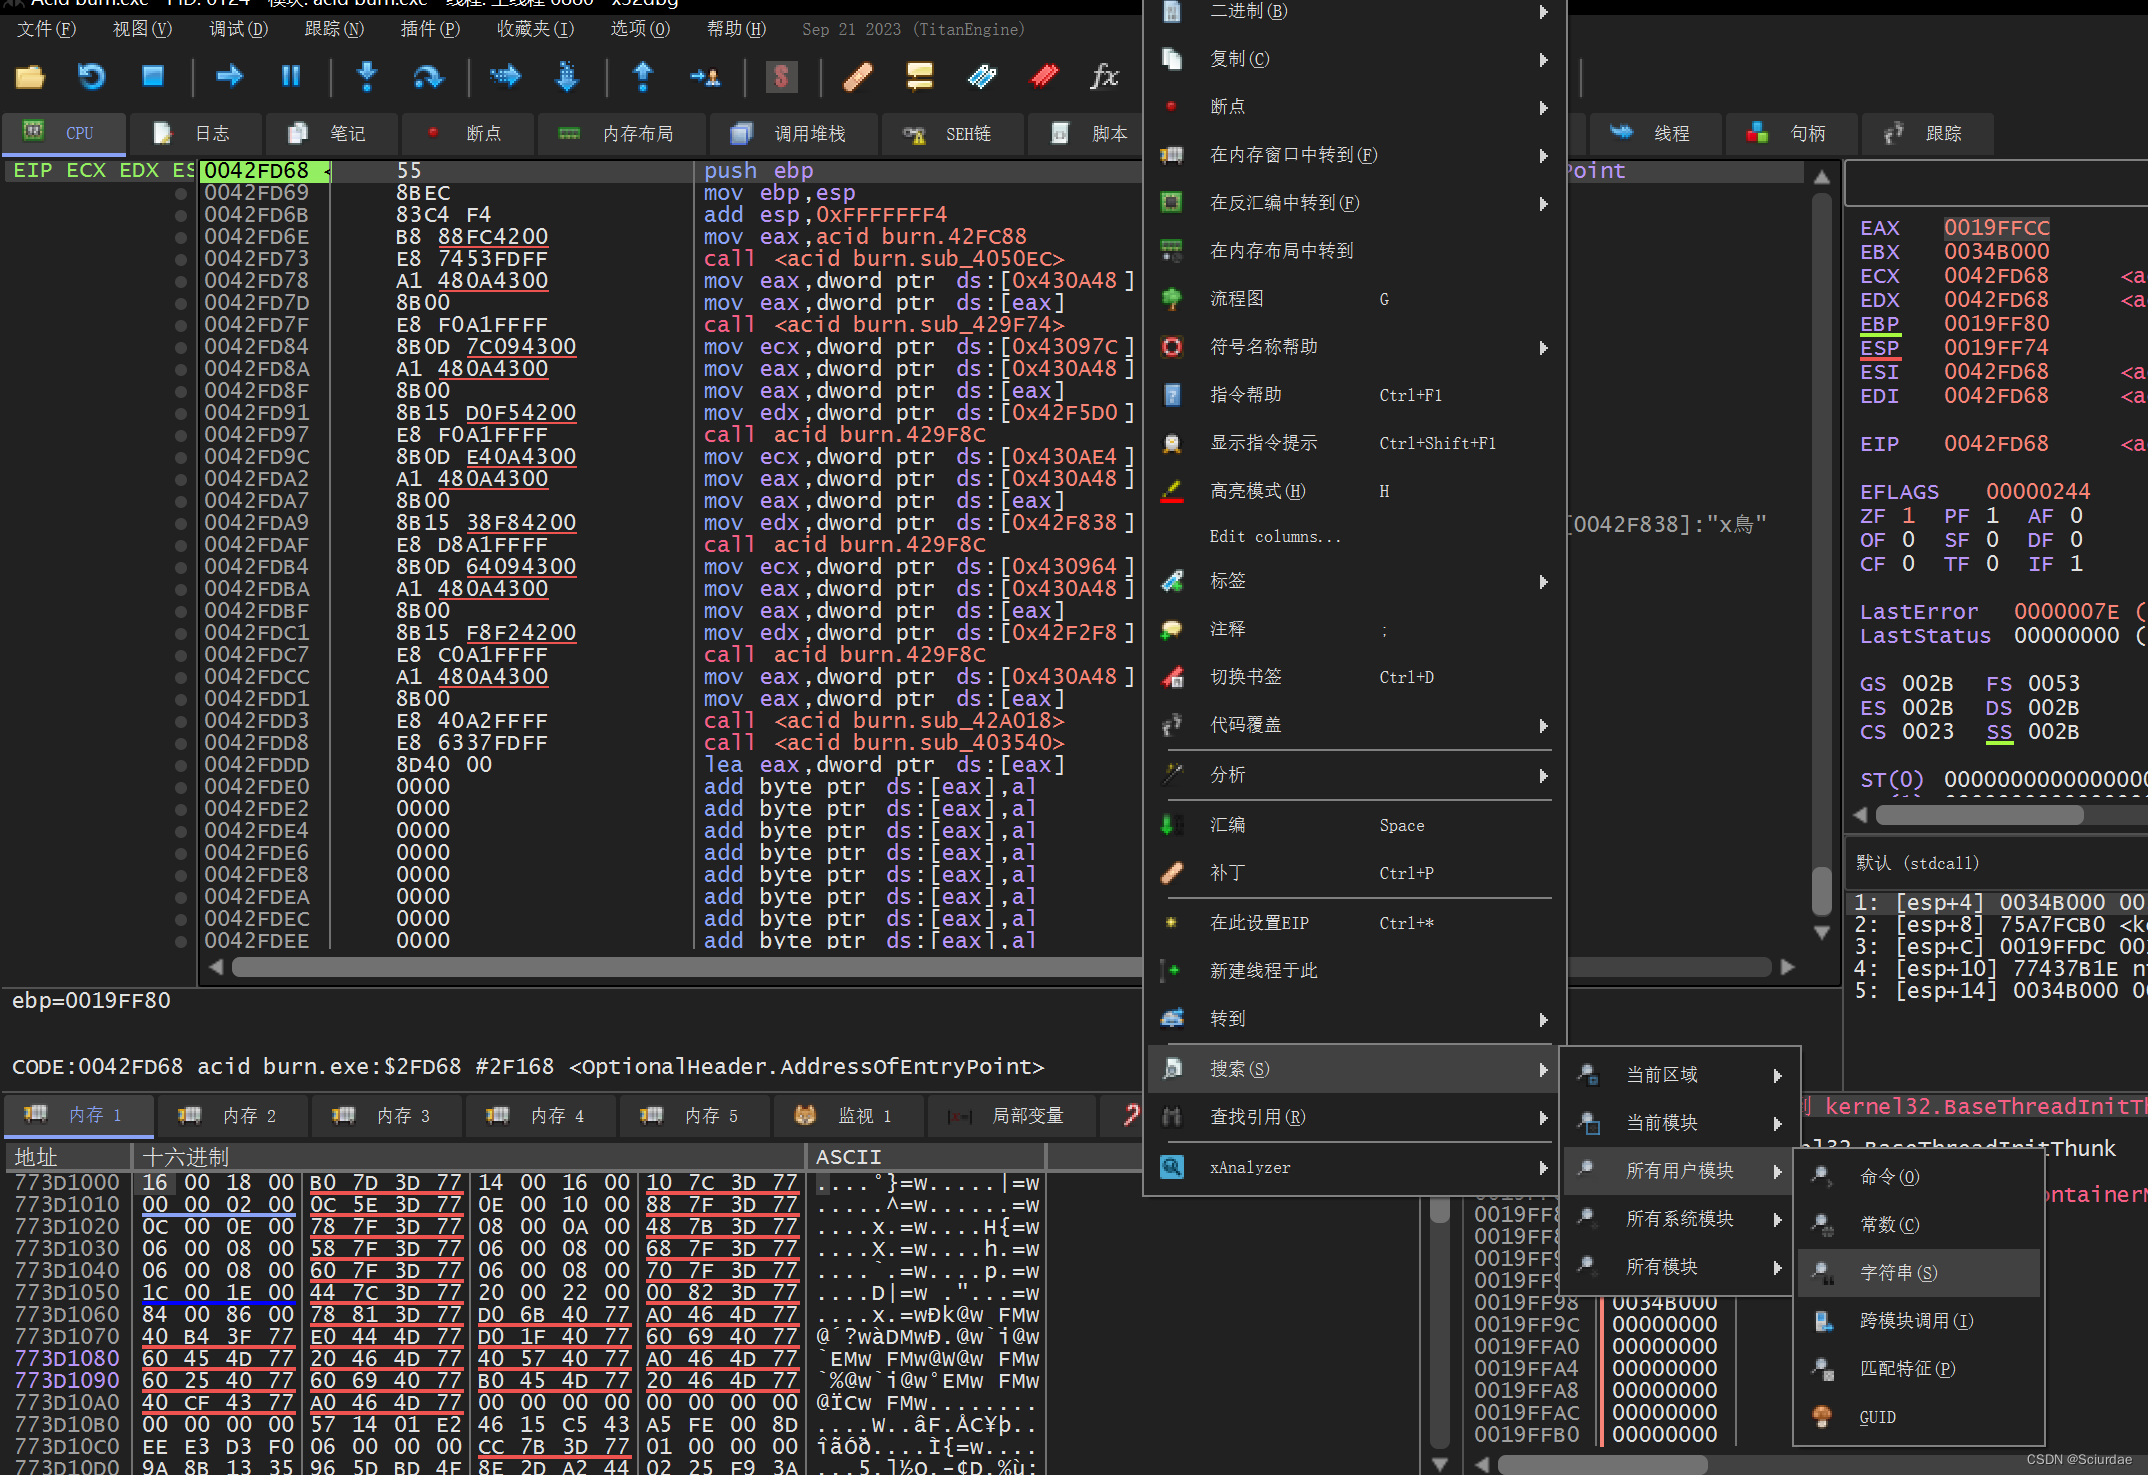Expand the 当前模块 search submenu
The width and height of the screenshot is (2148, 1475).
1679,1123
